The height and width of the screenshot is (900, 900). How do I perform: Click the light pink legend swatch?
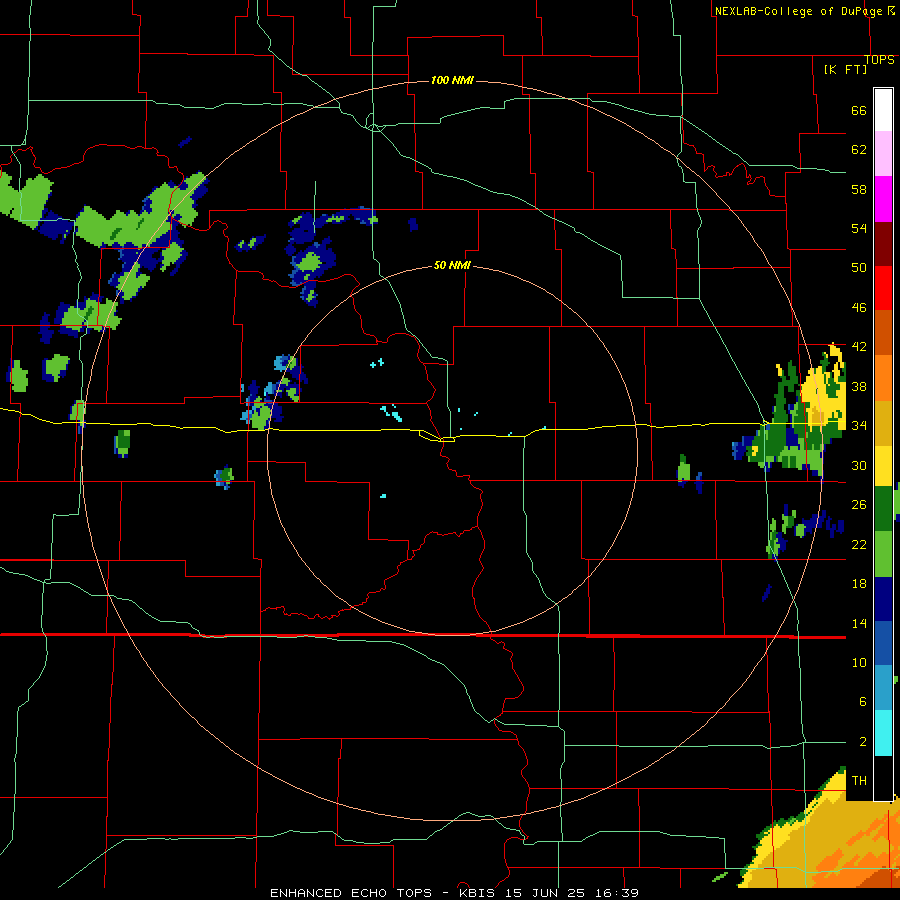(x=883, y=153)
